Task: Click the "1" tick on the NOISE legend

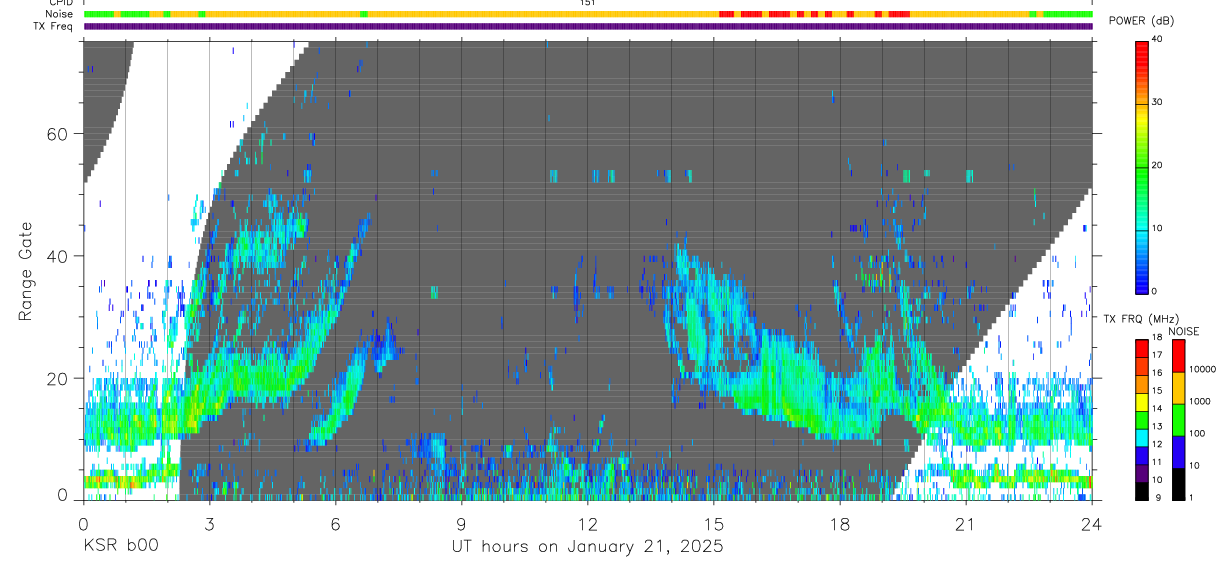Action: [x=1193, y=497]
